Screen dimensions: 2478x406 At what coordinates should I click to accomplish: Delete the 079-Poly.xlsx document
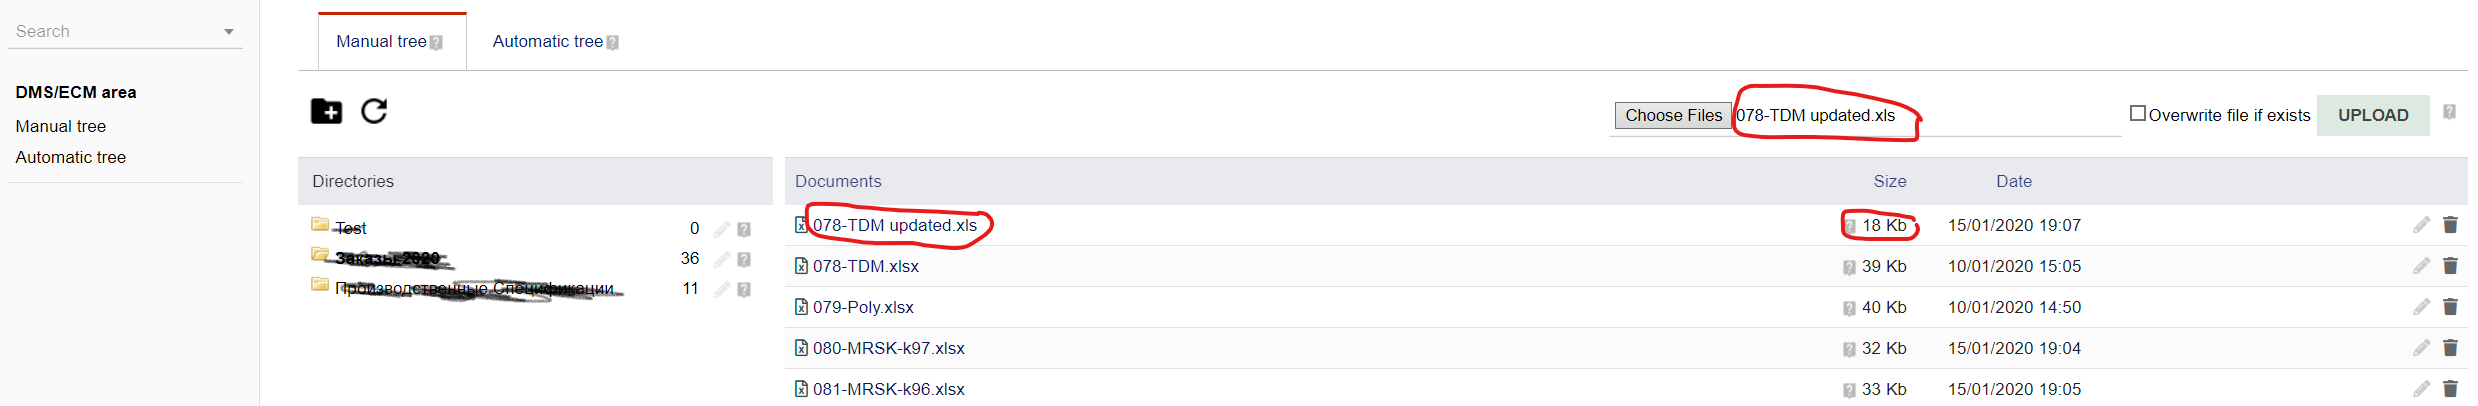click(x=2450, y=307)
